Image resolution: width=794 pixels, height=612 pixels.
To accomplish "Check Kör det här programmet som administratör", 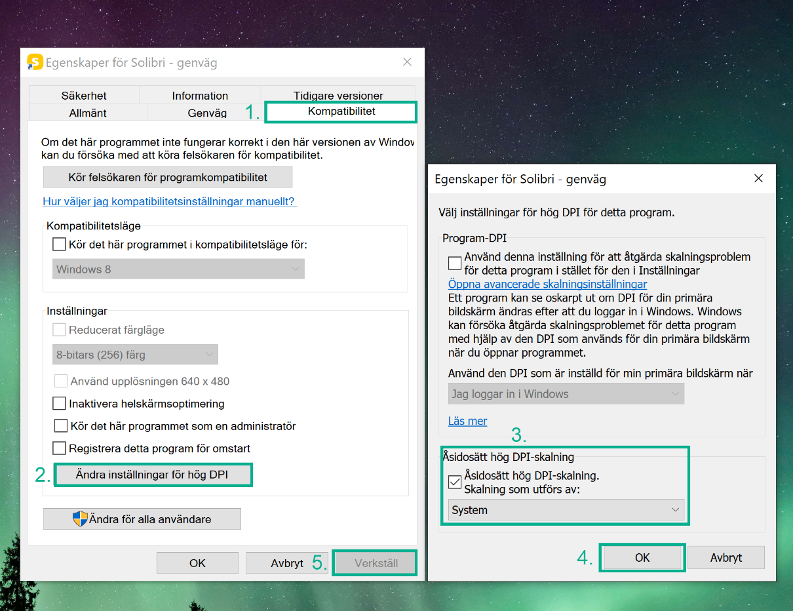I will point(61,426).
